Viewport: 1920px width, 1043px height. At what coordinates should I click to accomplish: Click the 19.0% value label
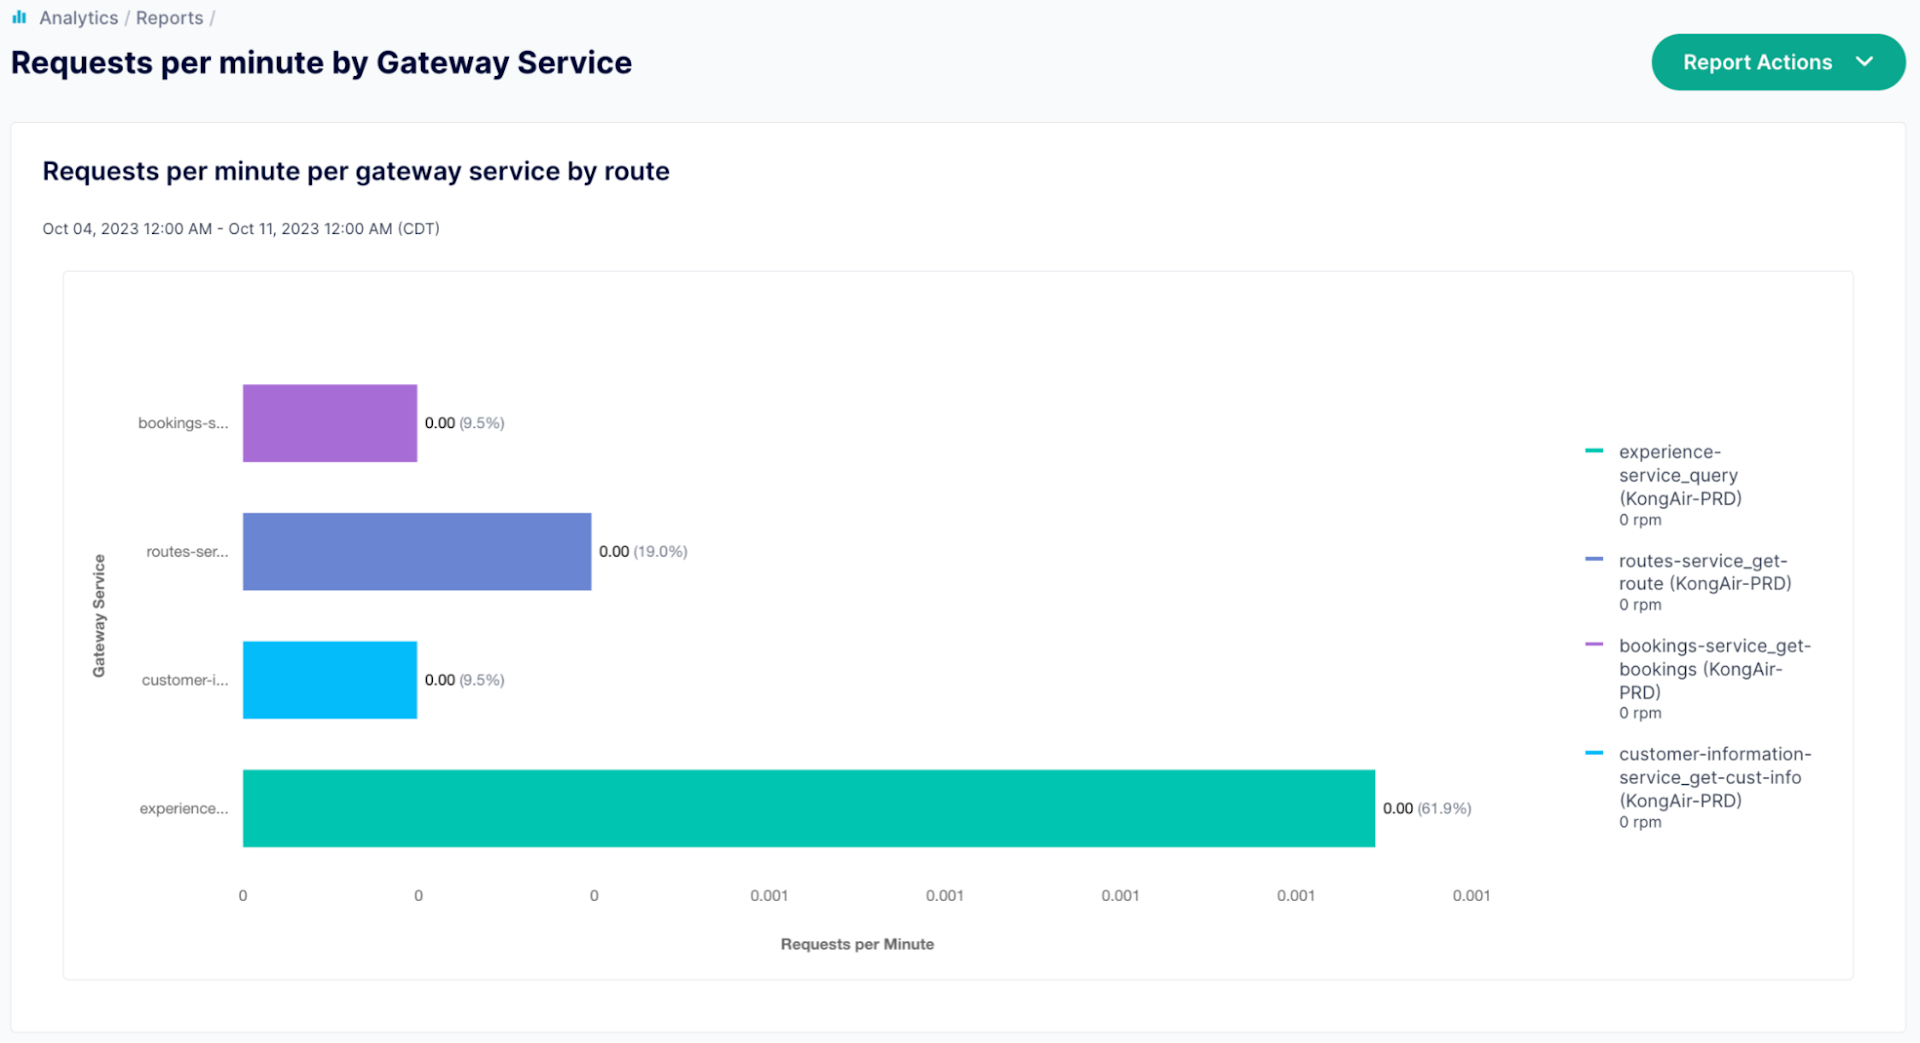(659, 552)
